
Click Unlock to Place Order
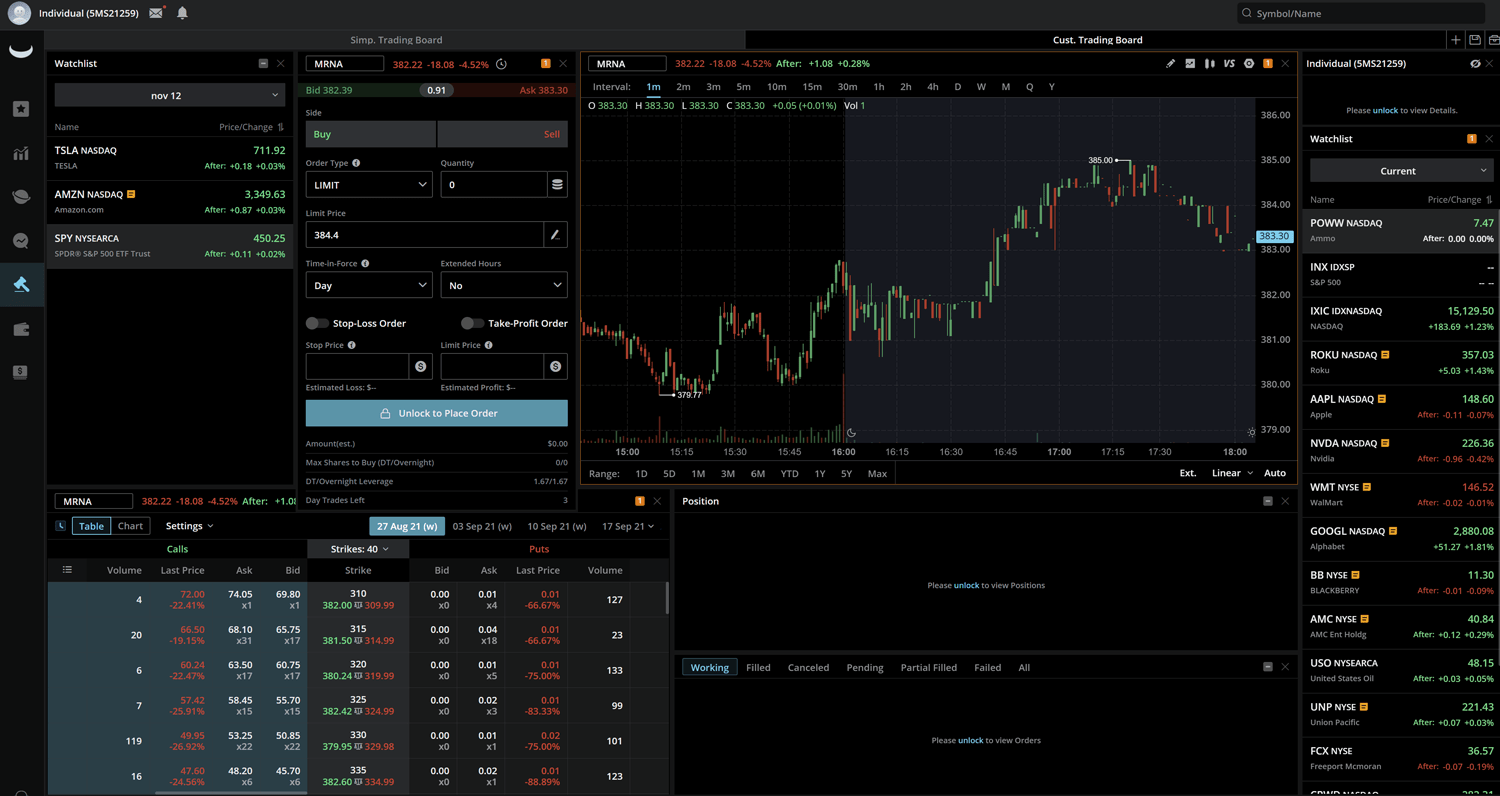pyautogui.click(x=437, y=413)
